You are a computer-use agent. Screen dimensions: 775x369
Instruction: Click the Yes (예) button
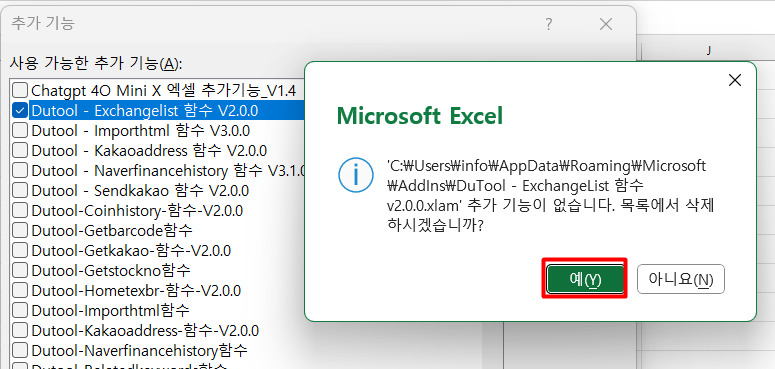[585, 279]
